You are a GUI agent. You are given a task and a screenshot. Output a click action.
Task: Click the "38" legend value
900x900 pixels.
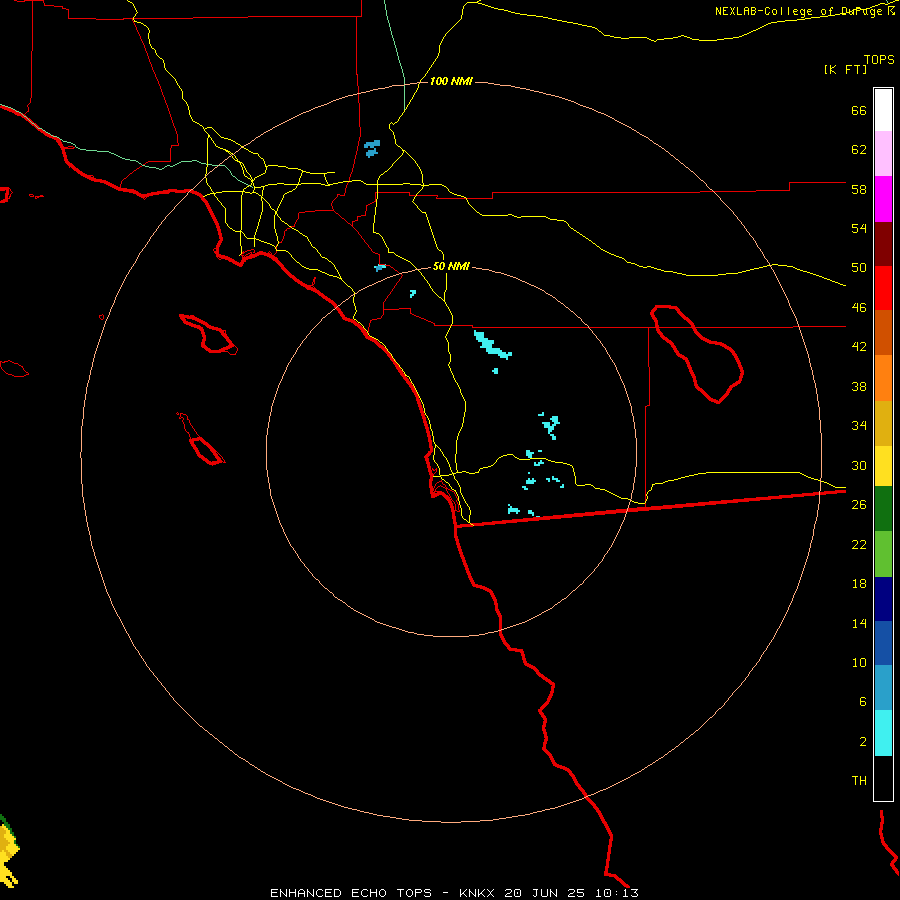(x=859, y=387)
